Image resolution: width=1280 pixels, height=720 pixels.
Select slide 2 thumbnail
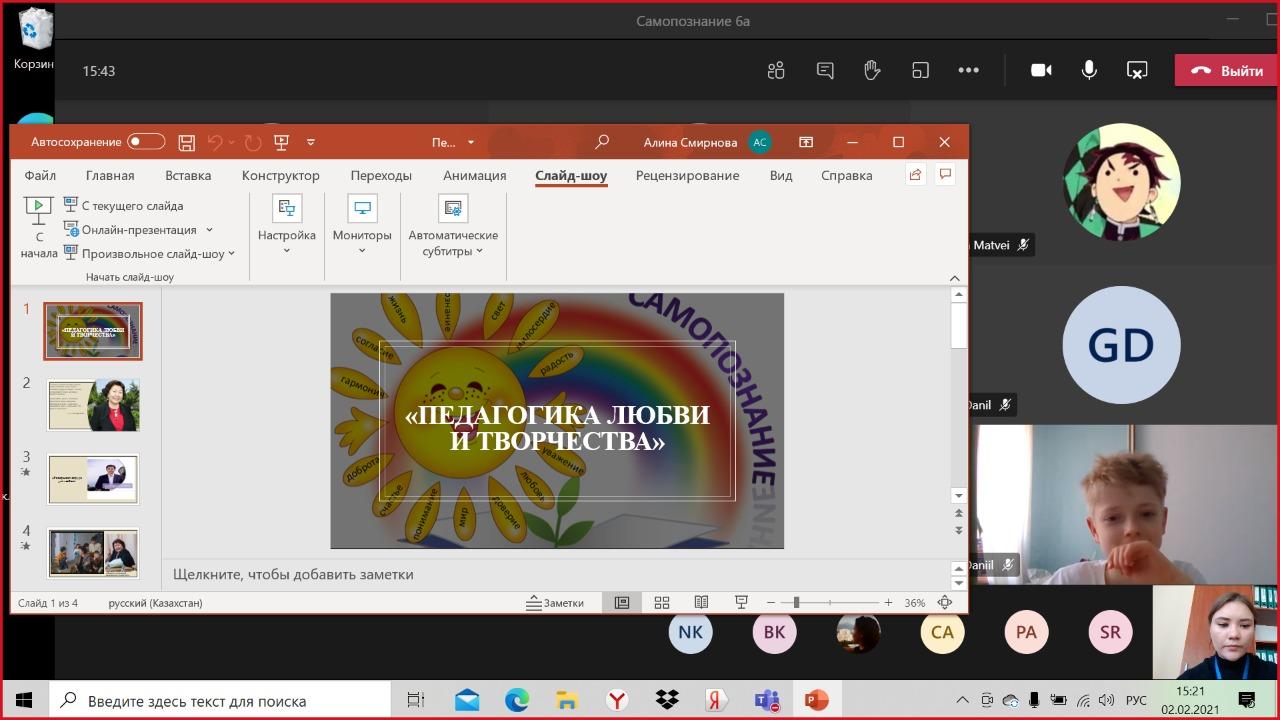93,405
